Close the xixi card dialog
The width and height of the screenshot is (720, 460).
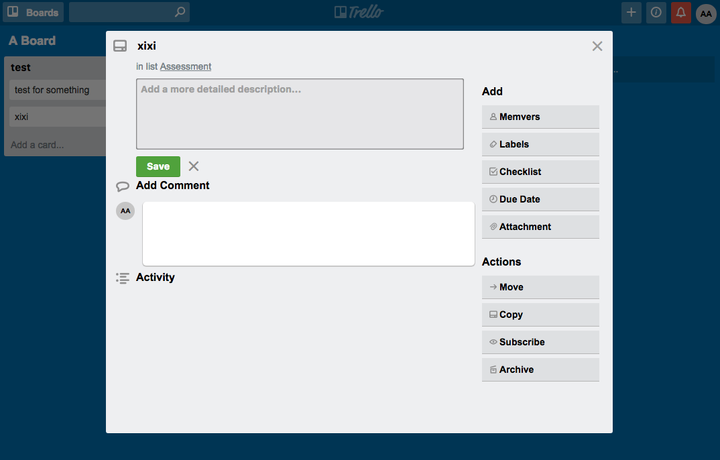tap(597, 46)
